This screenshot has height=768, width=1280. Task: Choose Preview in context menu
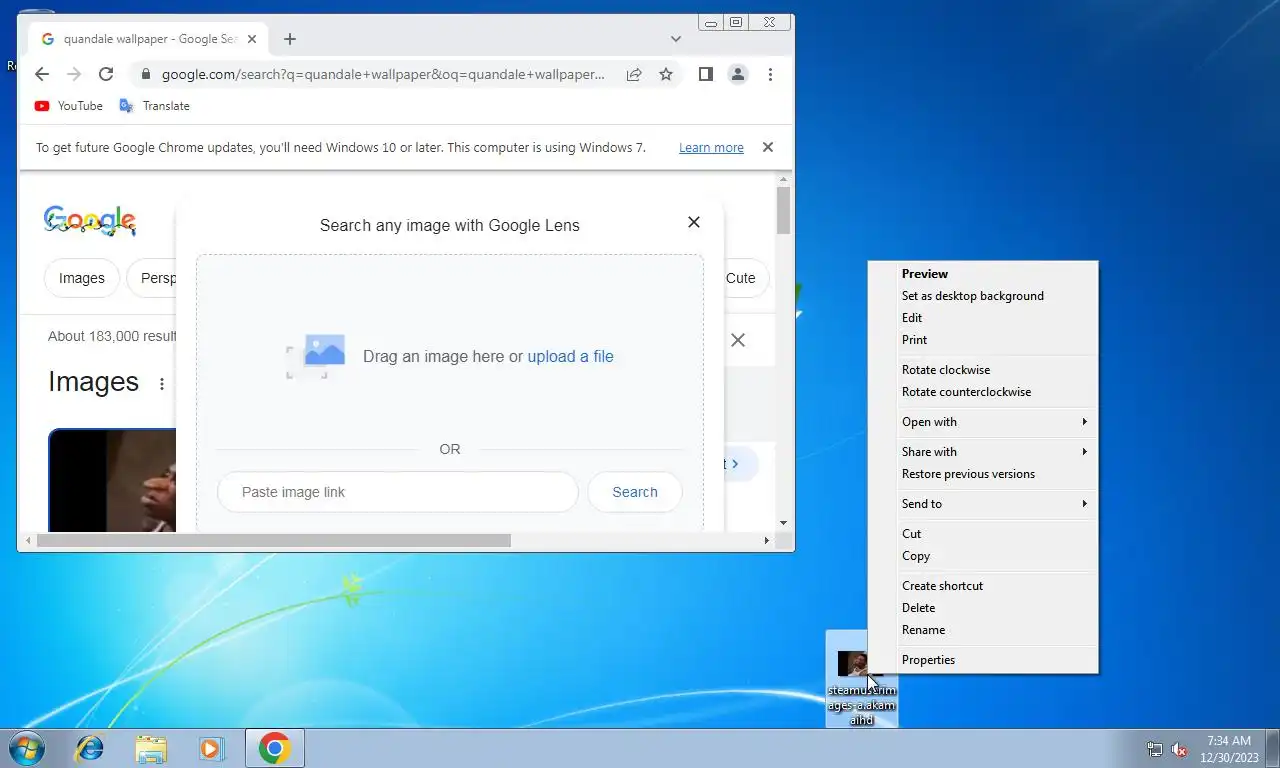(983, 274)
